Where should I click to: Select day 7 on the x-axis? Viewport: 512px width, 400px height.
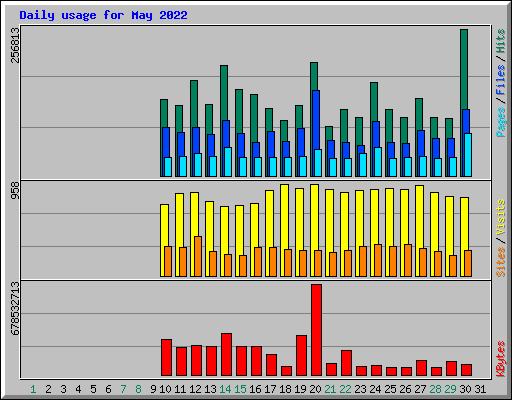click(x=123, y=389)
